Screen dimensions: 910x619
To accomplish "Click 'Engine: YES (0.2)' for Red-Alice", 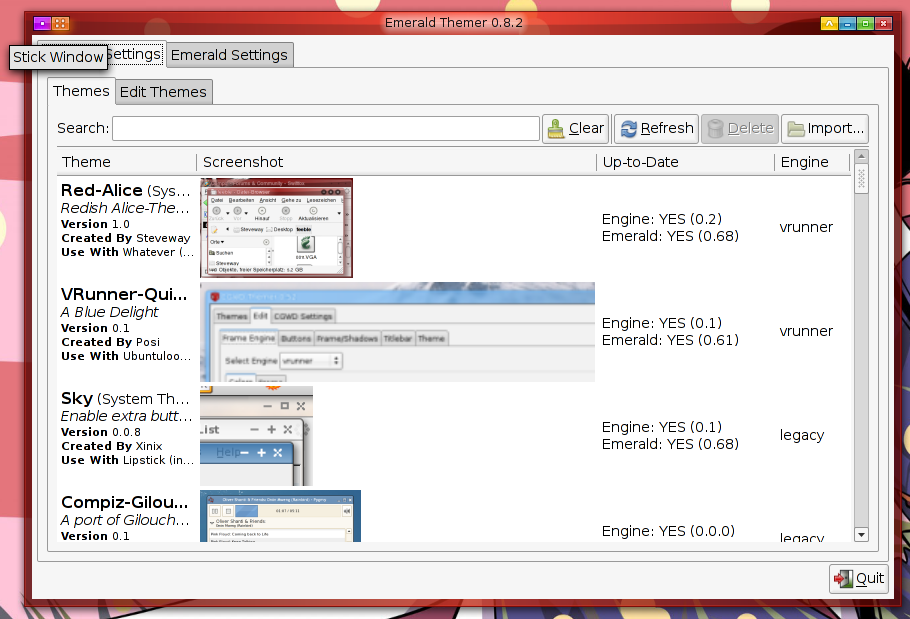I will (662, 219).
